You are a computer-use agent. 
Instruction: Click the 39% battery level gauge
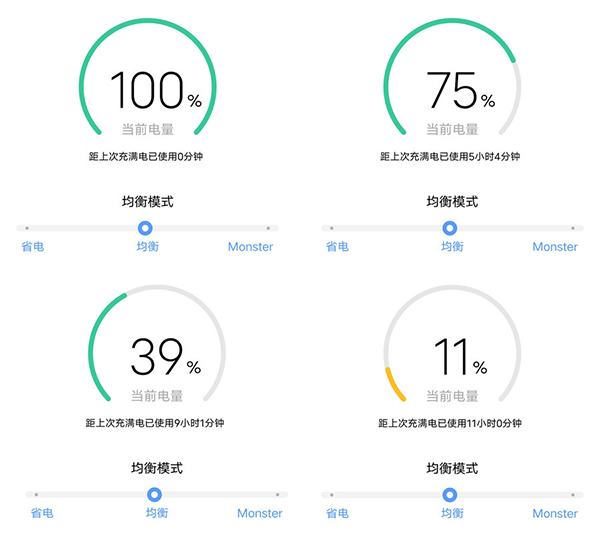tap(157, 355)
